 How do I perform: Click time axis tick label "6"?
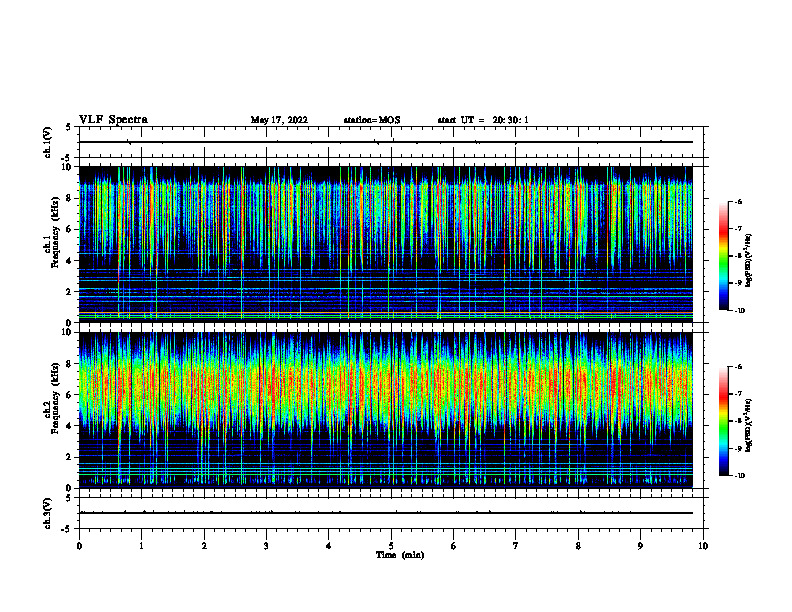[453, 546]
